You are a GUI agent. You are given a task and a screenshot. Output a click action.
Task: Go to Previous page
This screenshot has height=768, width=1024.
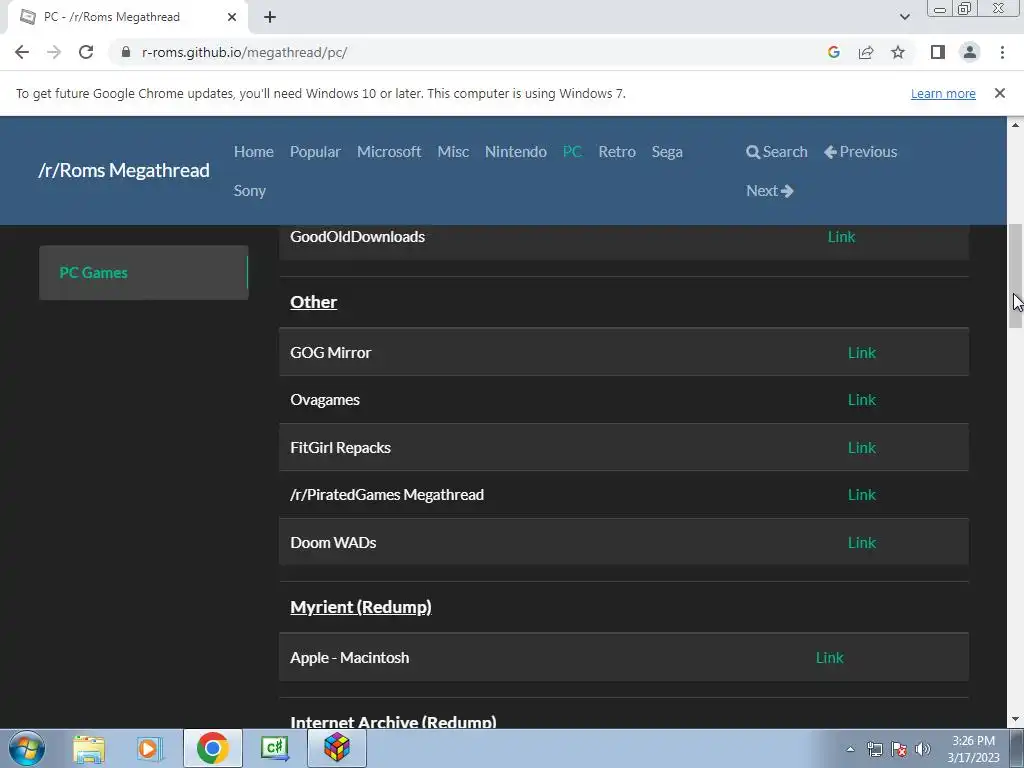tap(861, 152)
